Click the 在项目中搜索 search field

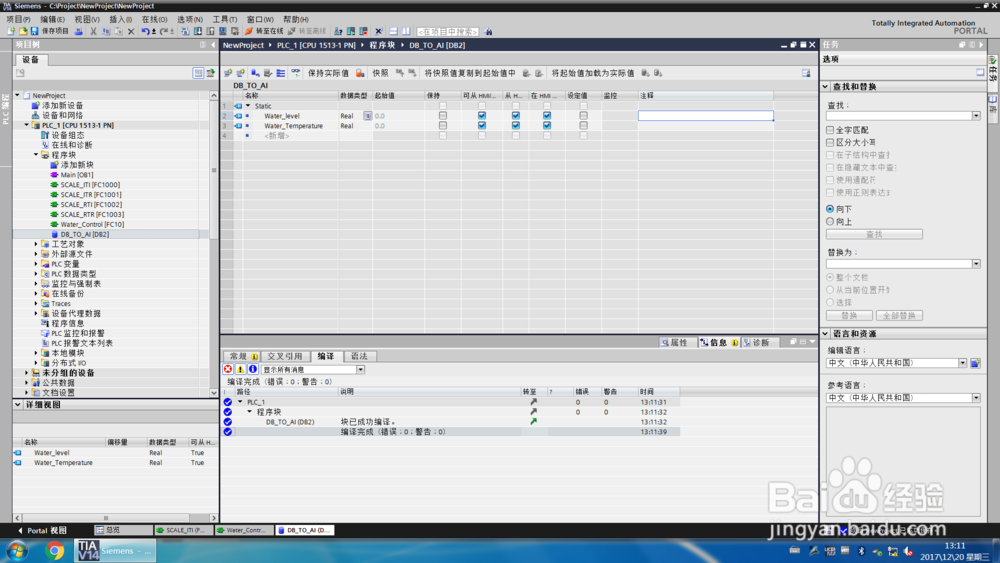coord(448,31)
